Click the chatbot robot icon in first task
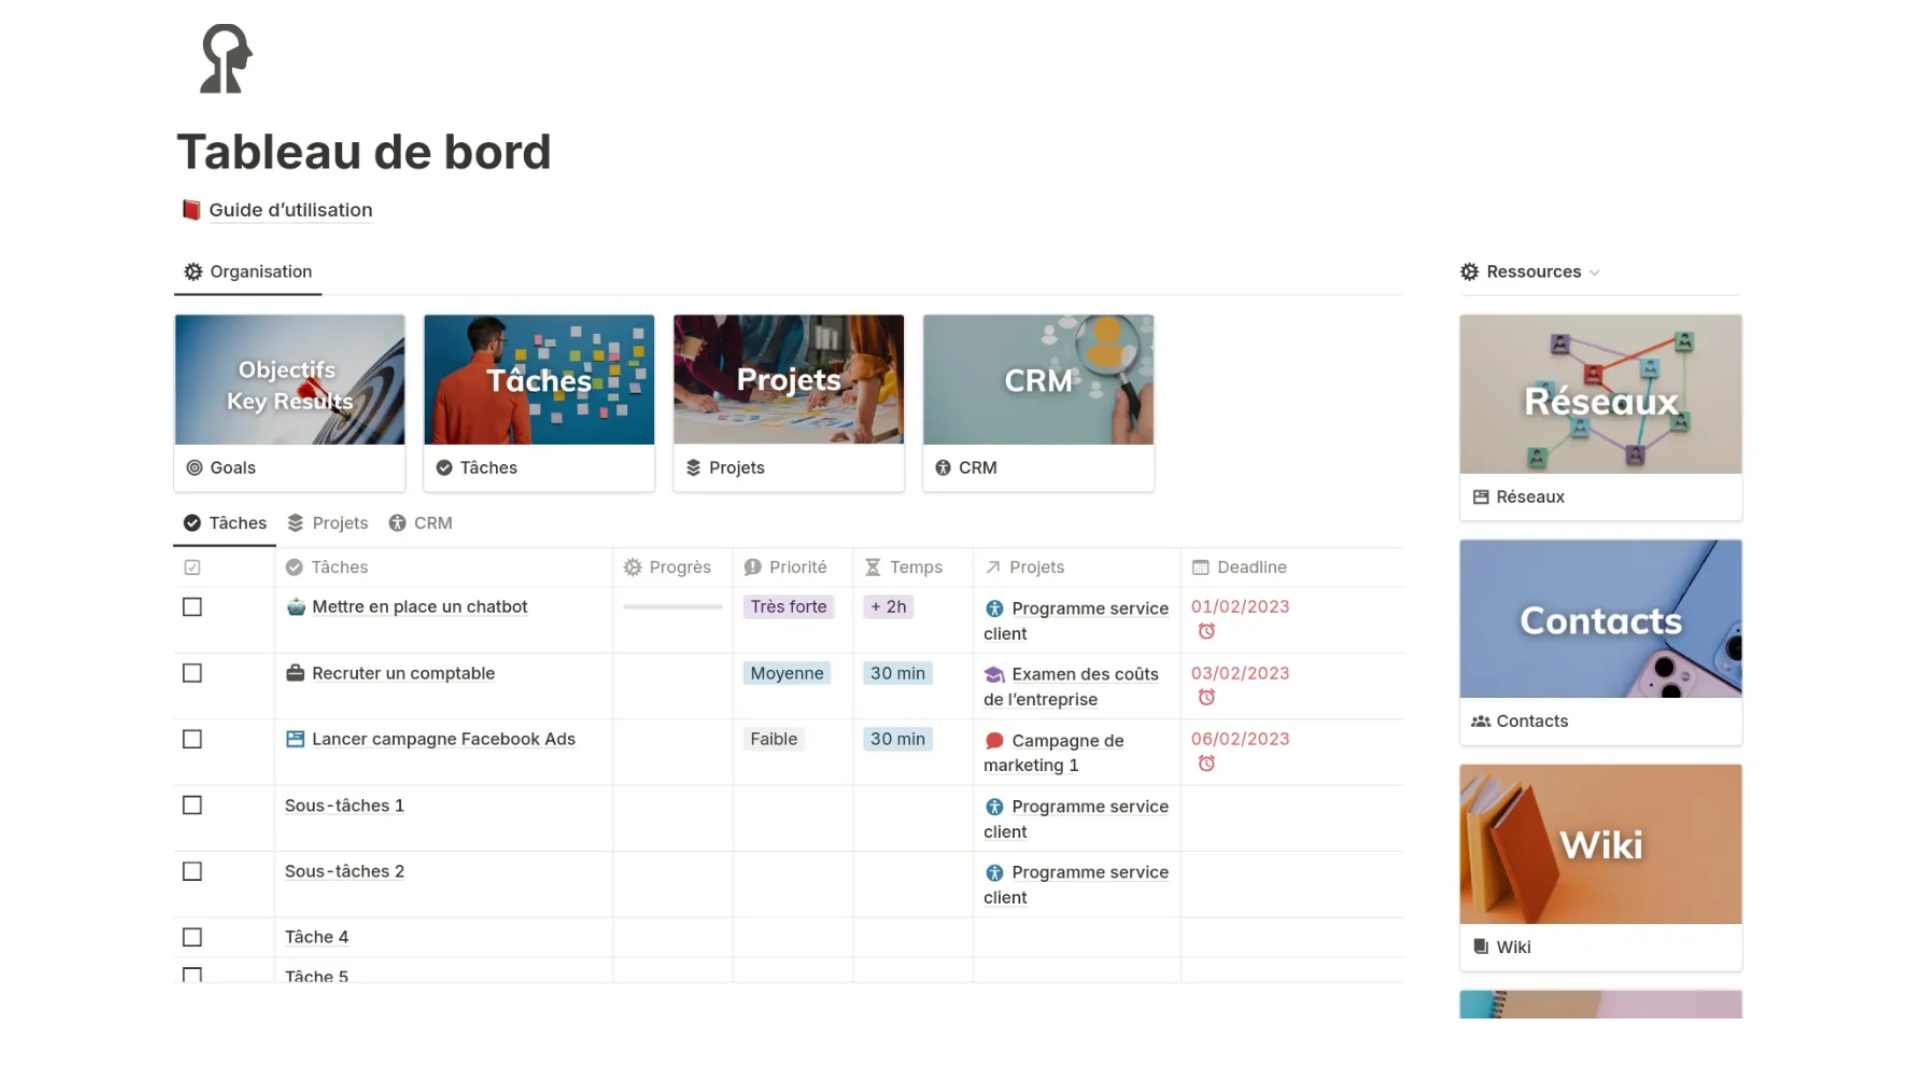This screenshot has width=1920, height=1080. point(295,607)
